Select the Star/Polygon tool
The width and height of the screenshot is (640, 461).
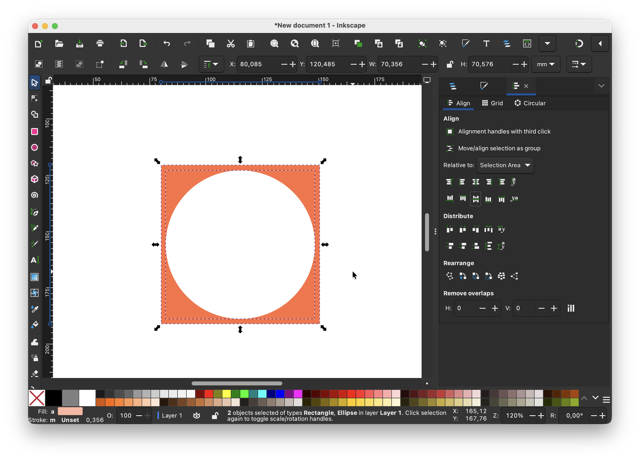click(x=35, y=163)
